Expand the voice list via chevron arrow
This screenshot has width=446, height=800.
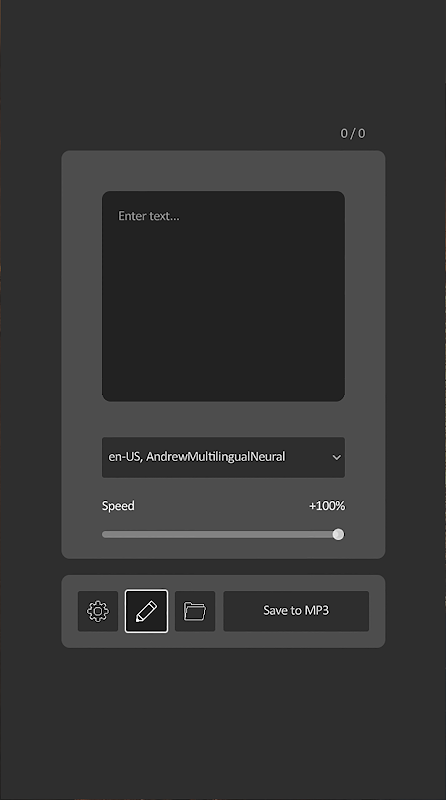pyautogui.click(x=336, y=457)
